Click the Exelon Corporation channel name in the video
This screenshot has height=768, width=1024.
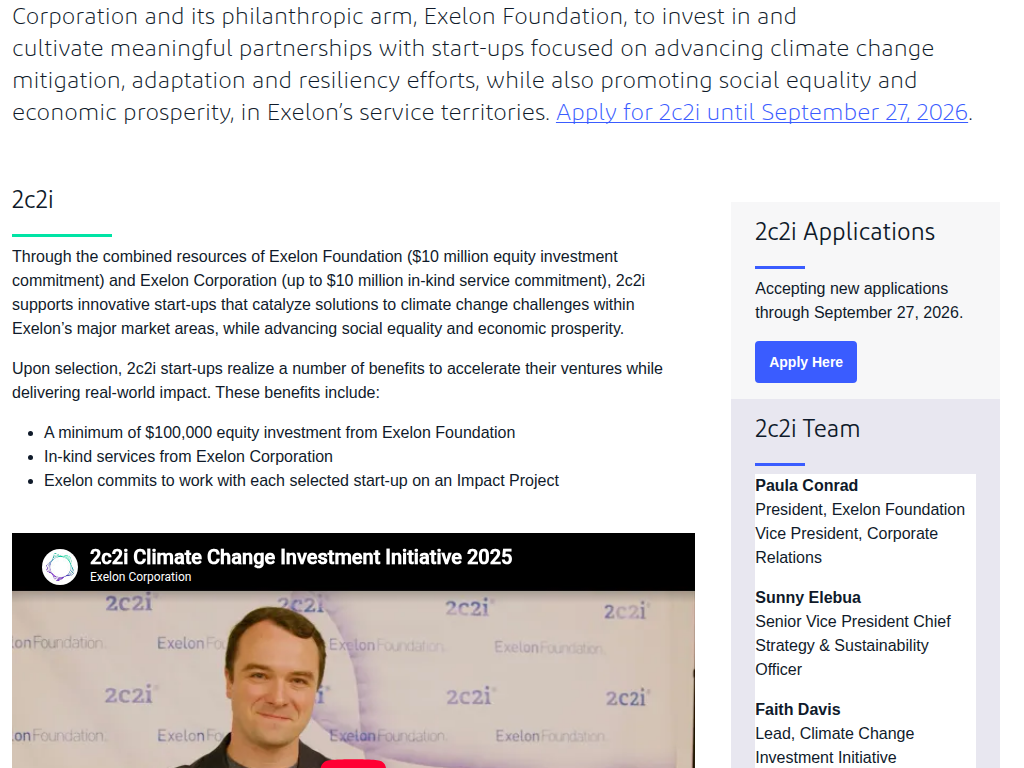point(140,577)
